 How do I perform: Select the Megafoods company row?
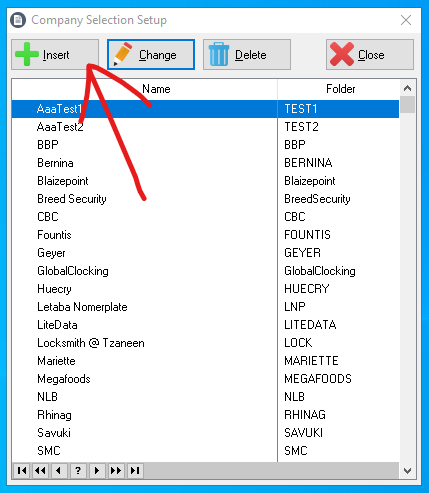205,379
